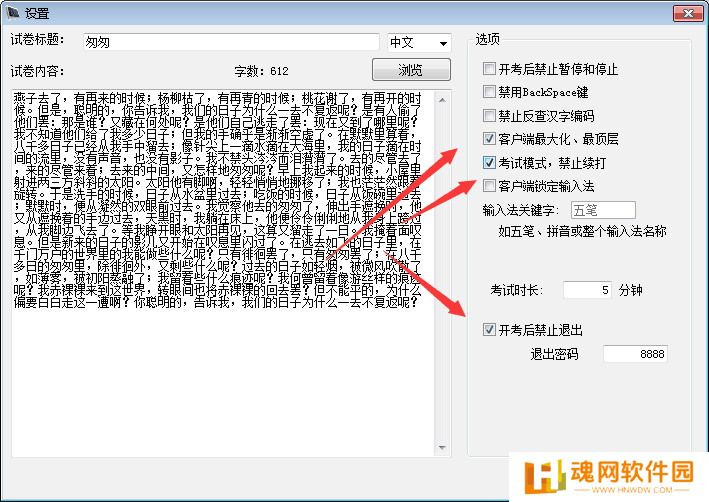Click the 退出密码 field showing 8888

point(635,354)
